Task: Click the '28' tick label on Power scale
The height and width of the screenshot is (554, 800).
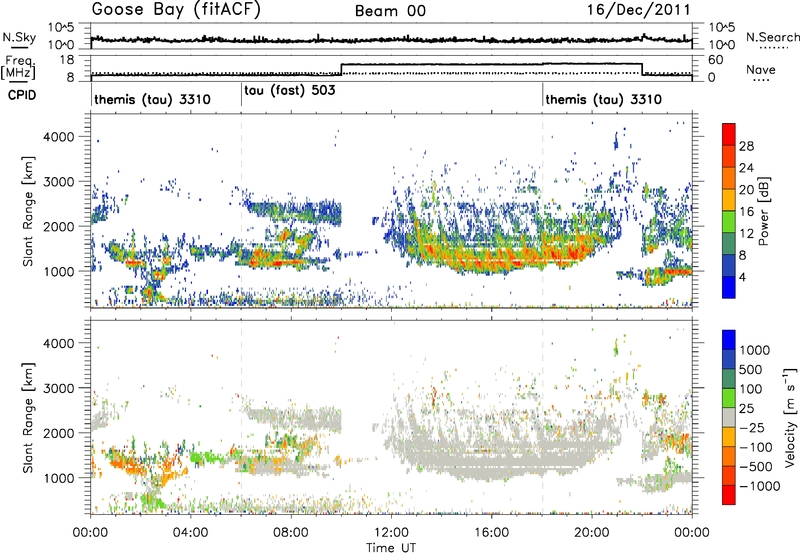Action: tap(746, 146)
